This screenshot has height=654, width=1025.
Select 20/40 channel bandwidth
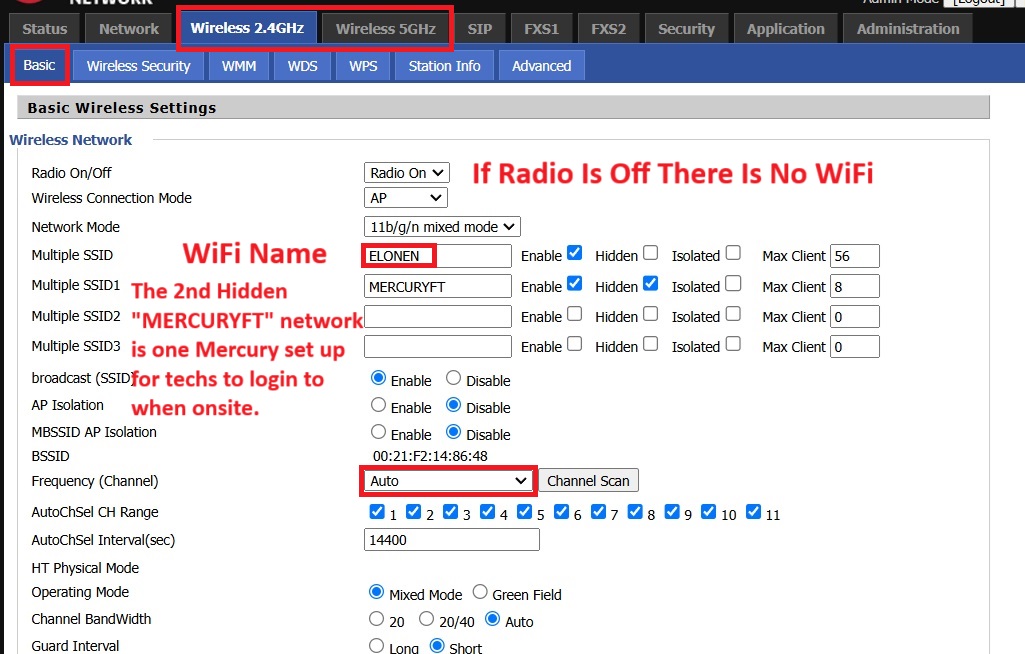(x=427, y=620)
